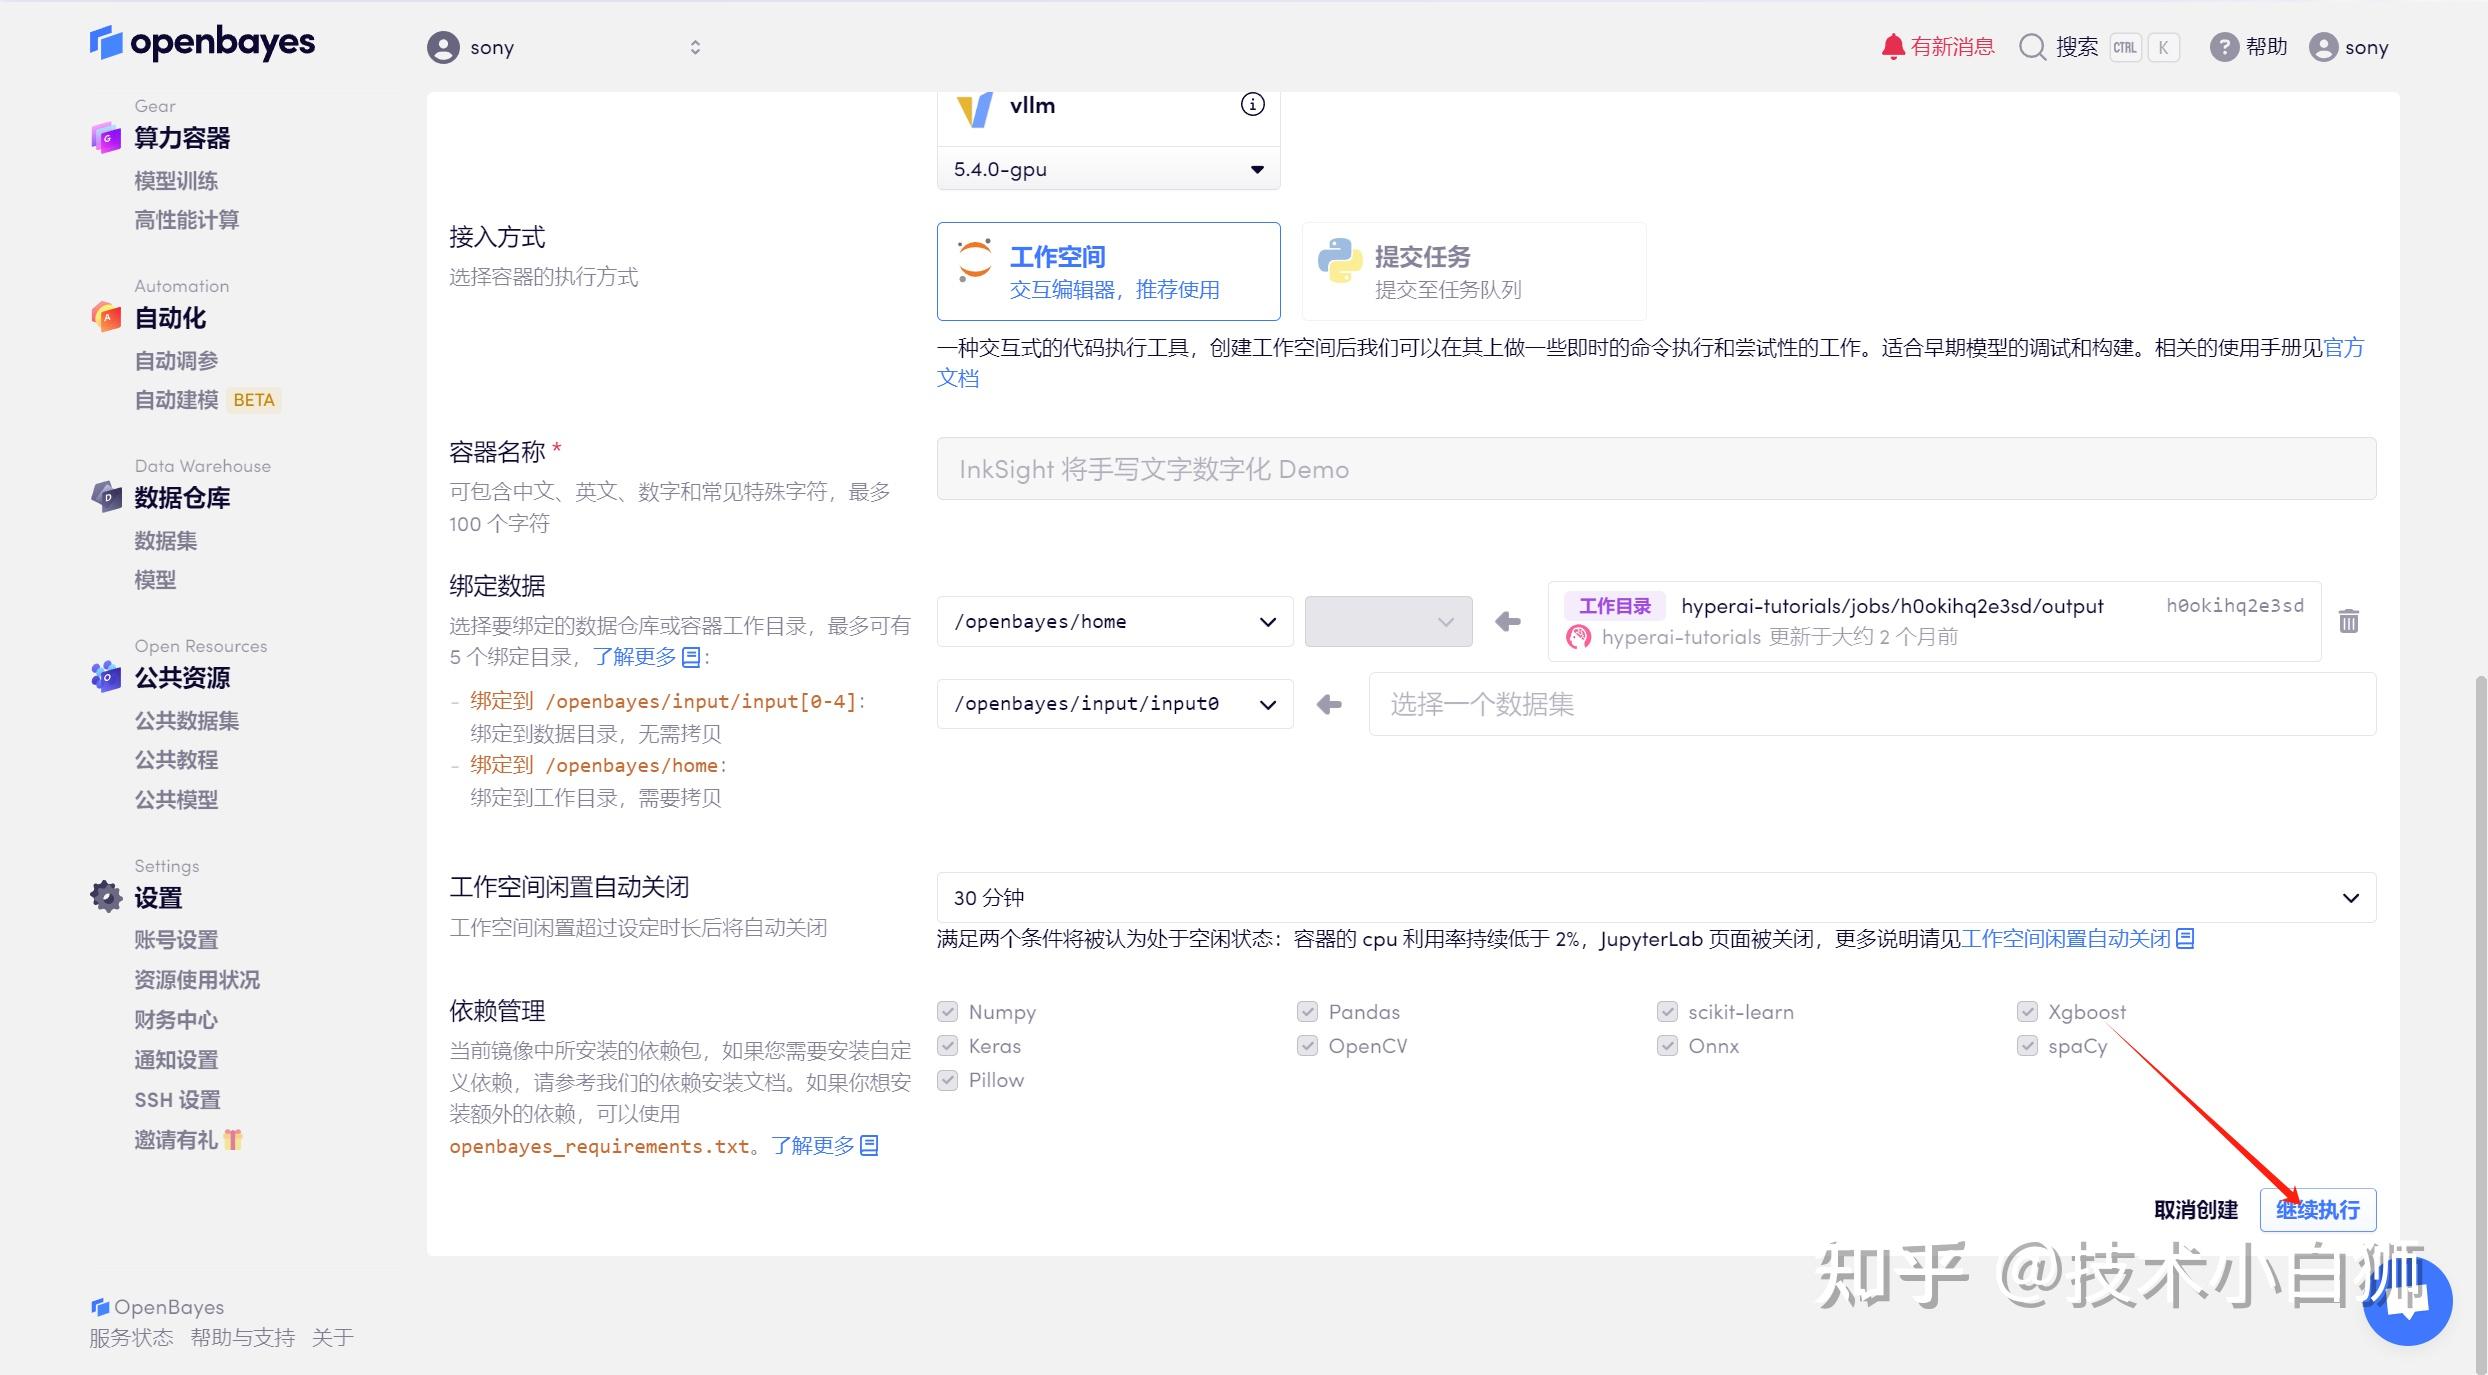2488x1375 pixels.
Task: Click the 继续执行 button
Action: 2317,1209
